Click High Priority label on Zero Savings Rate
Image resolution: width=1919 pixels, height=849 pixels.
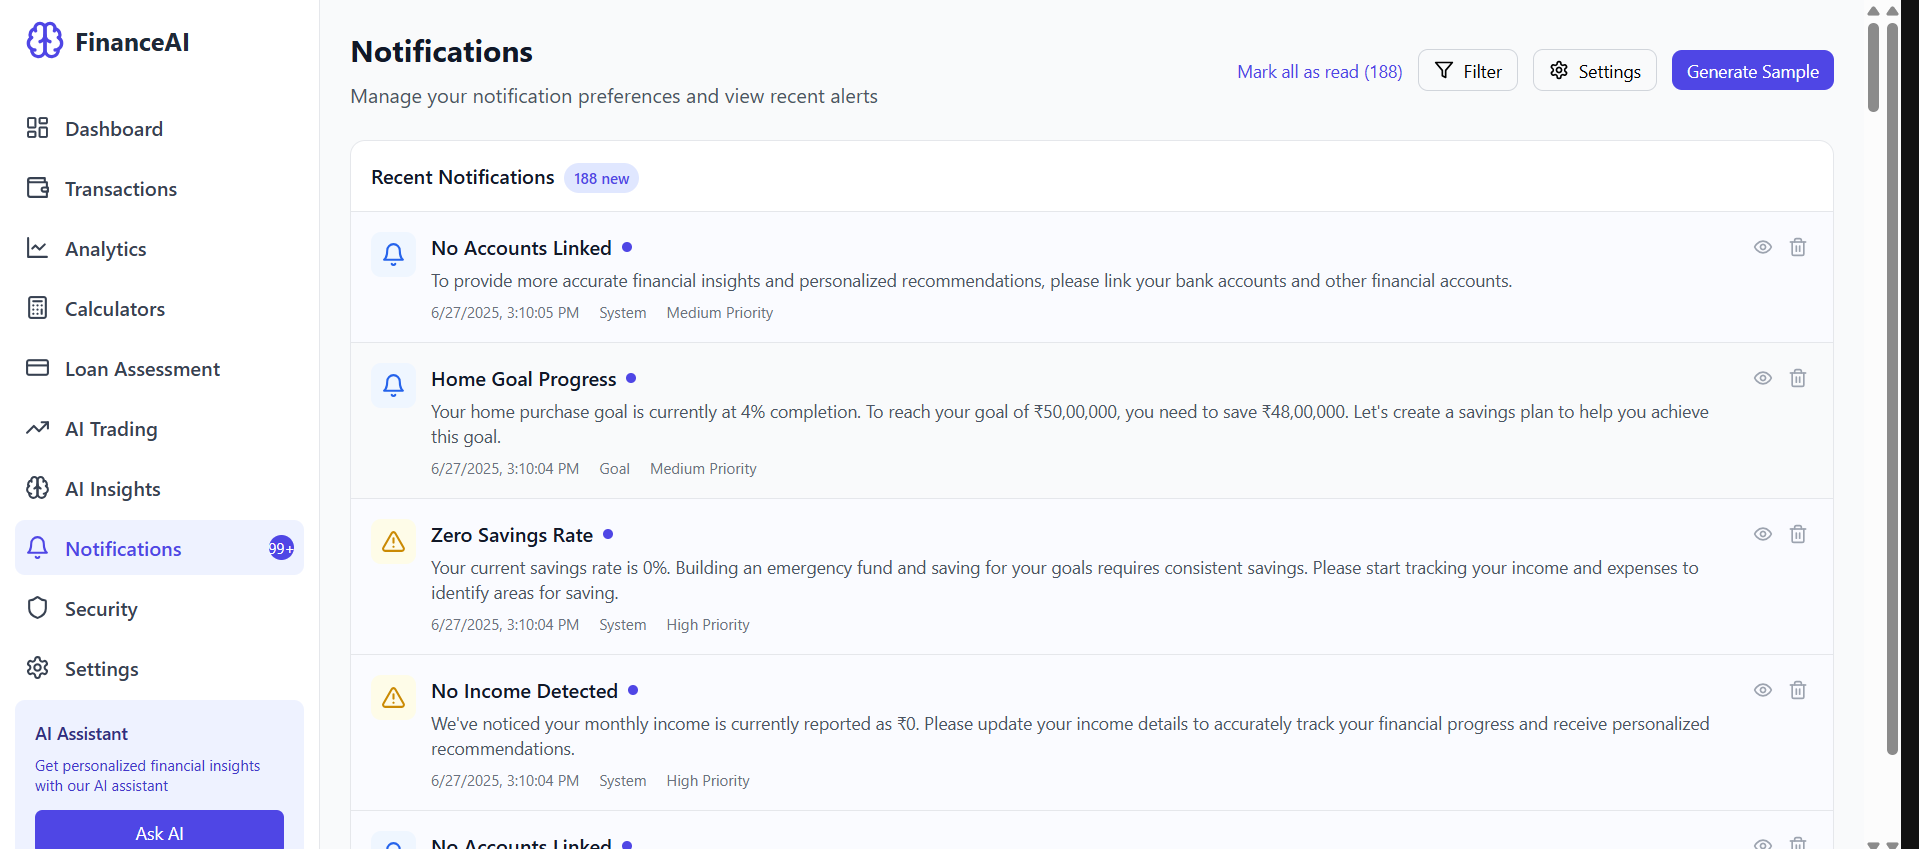(707, 625)
